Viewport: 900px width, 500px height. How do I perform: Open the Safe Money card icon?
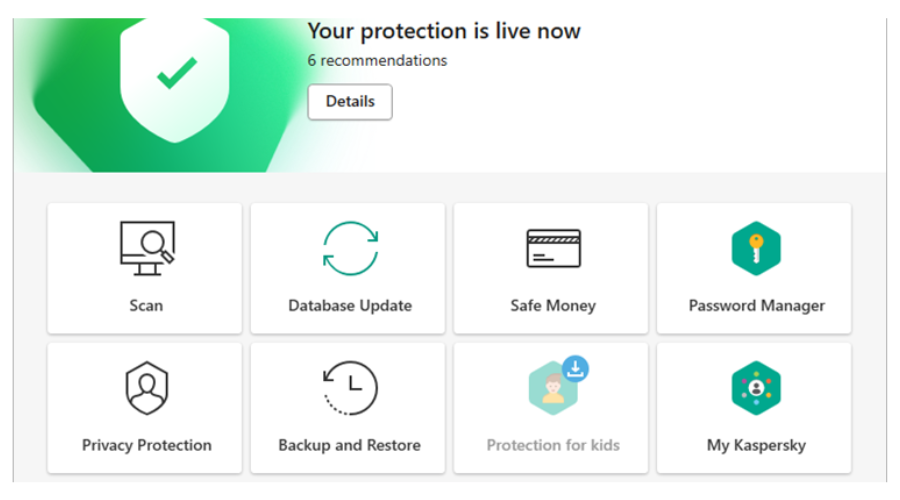pyautogui.click(x=553, y=248)
